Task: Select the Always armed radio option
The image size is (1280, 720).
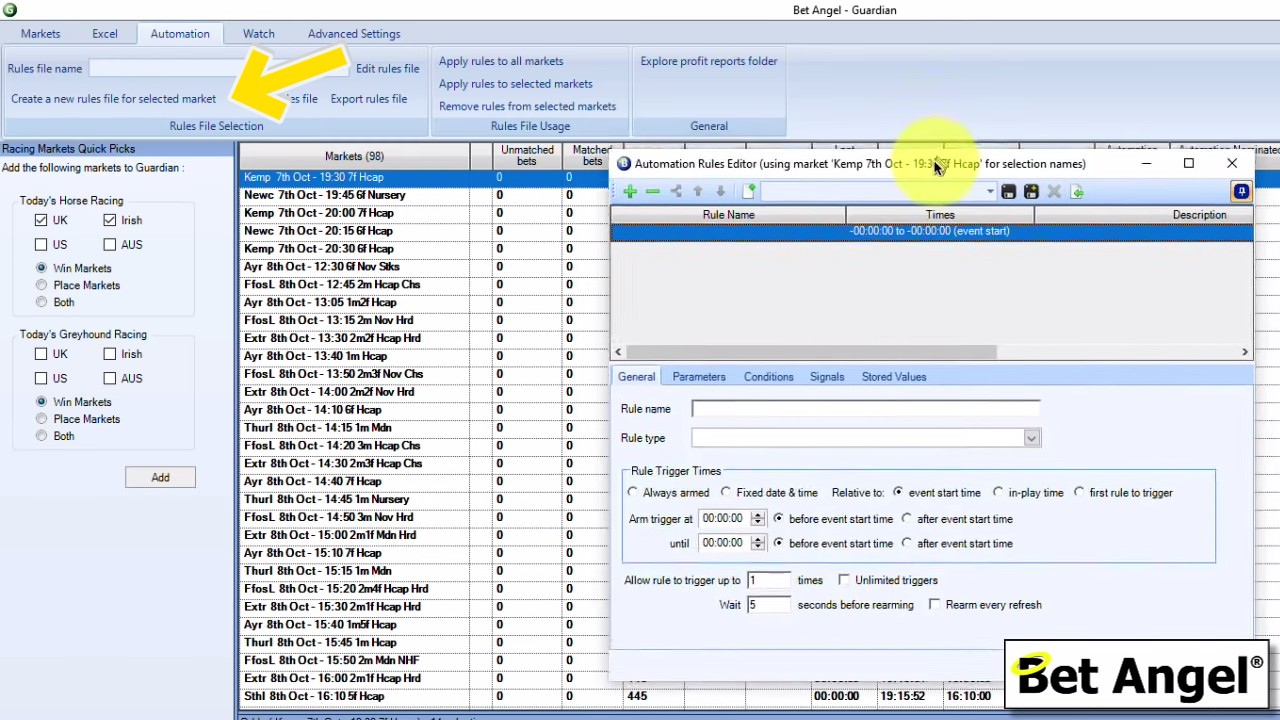Action: coord(633,493)
